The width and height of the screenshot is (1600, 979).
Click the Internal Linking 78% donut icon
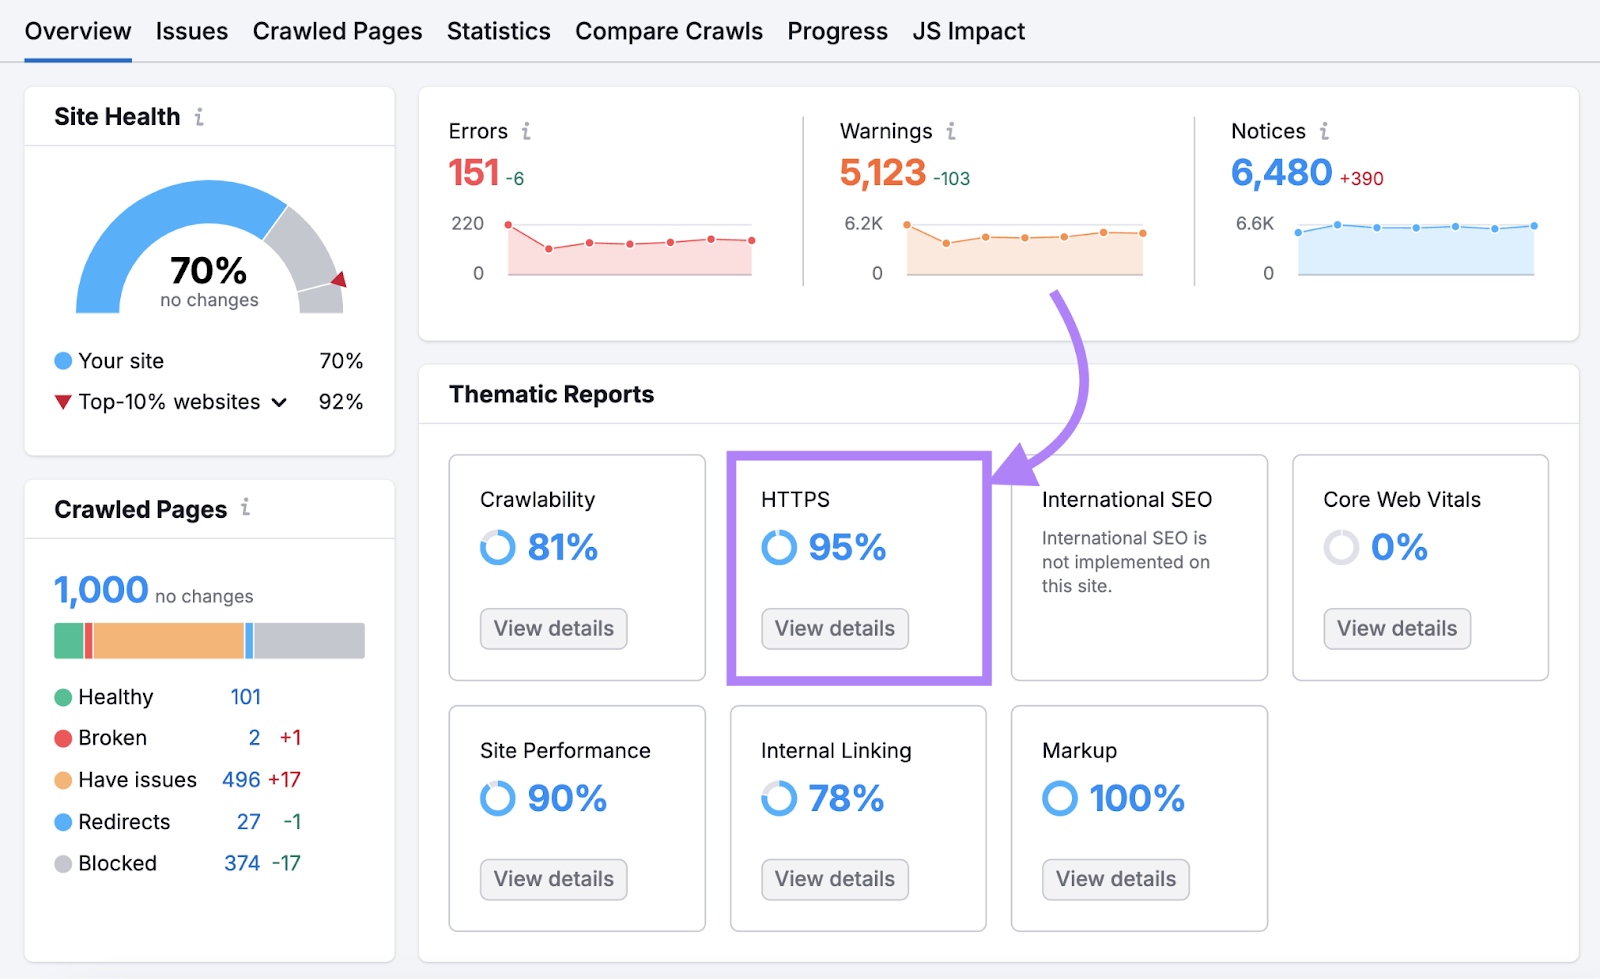[778, 798]
